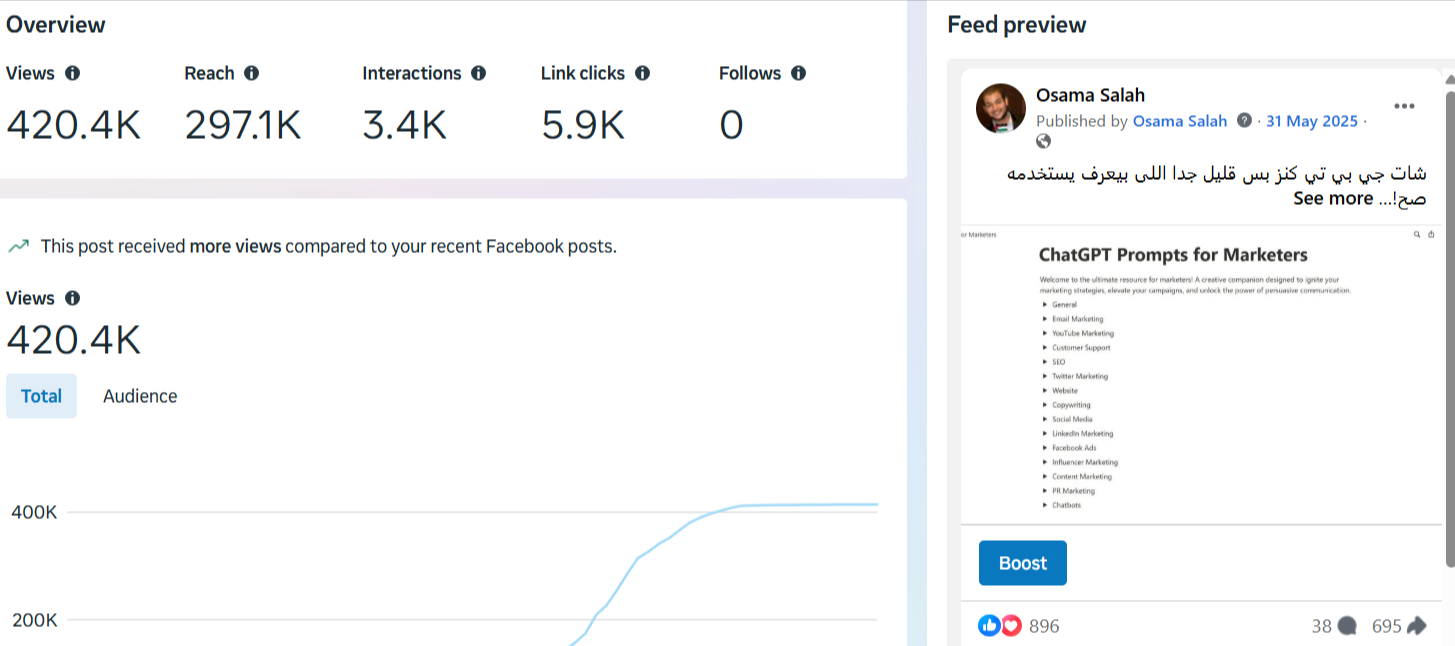Open the ChatGPT Prompts for Marketers post image
The width and height of the screenshot is (1455, 646).
point(1201,375)
